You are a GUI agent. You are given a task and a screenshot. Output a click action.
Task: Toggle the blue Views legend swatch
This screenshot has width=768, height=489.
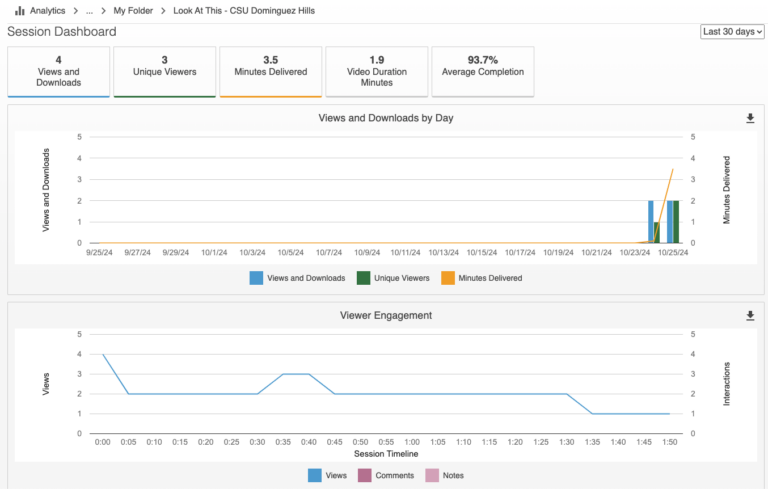point(315,475)
